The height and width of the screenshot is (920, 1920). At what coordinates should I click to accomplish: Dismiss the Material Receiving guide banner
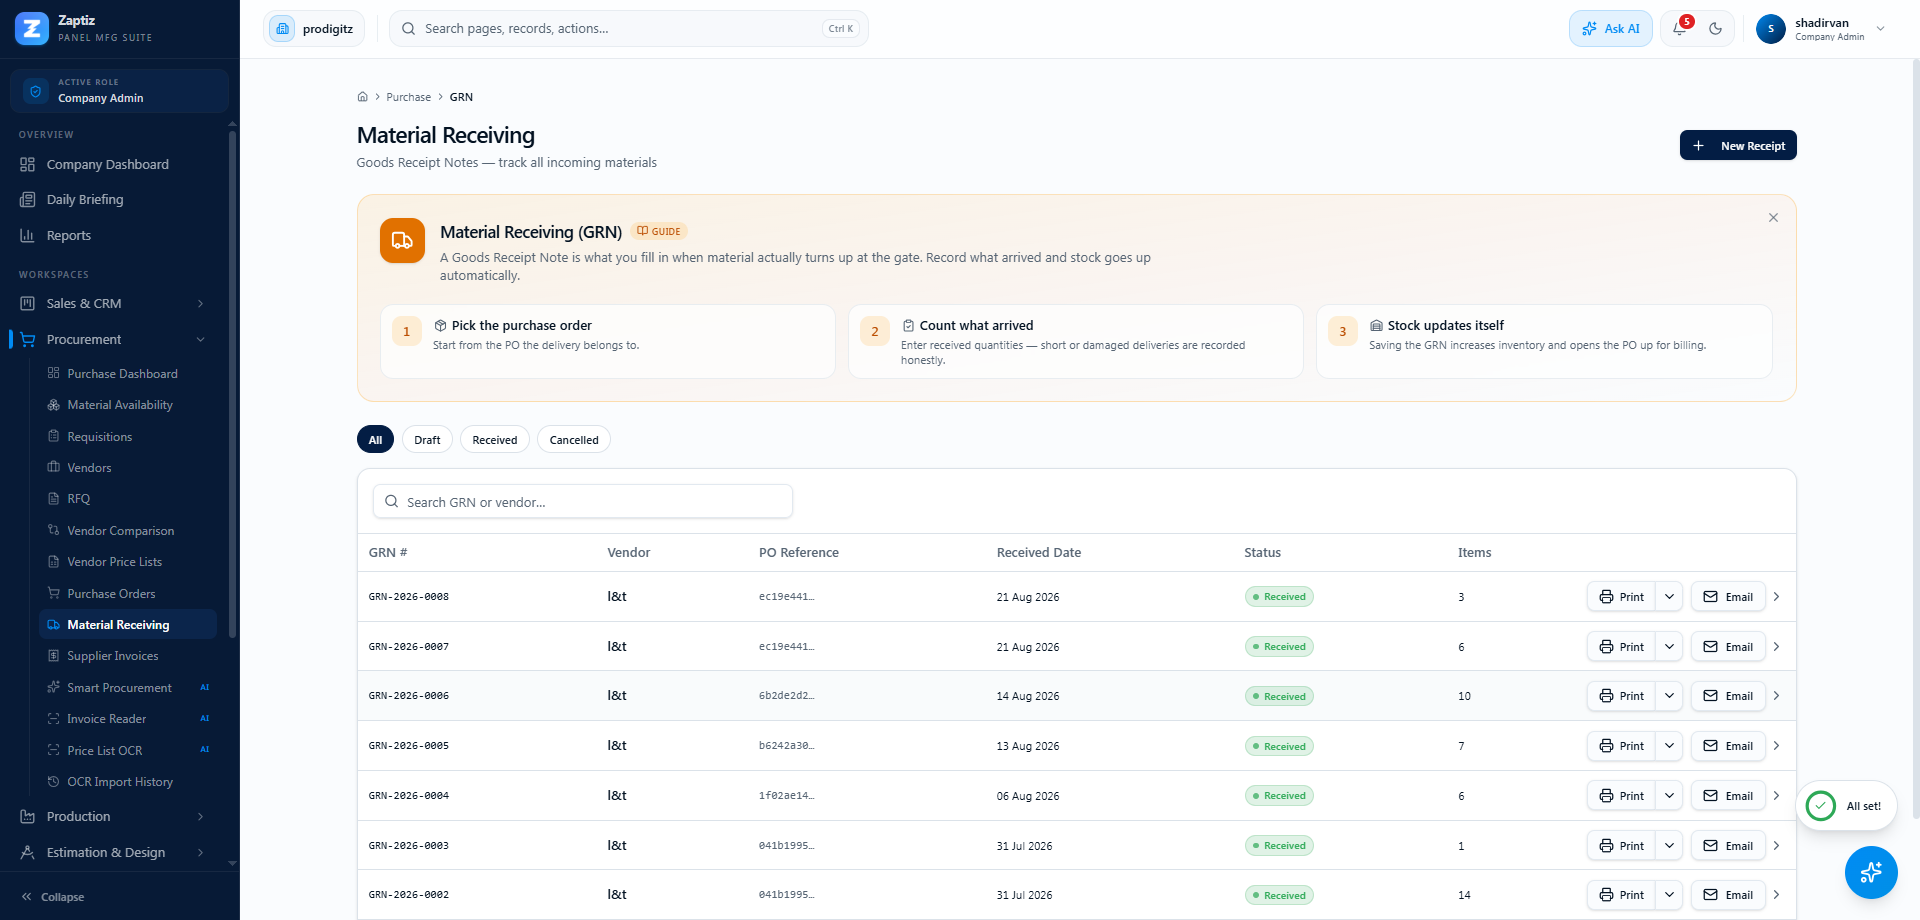tap(1773, 218)
